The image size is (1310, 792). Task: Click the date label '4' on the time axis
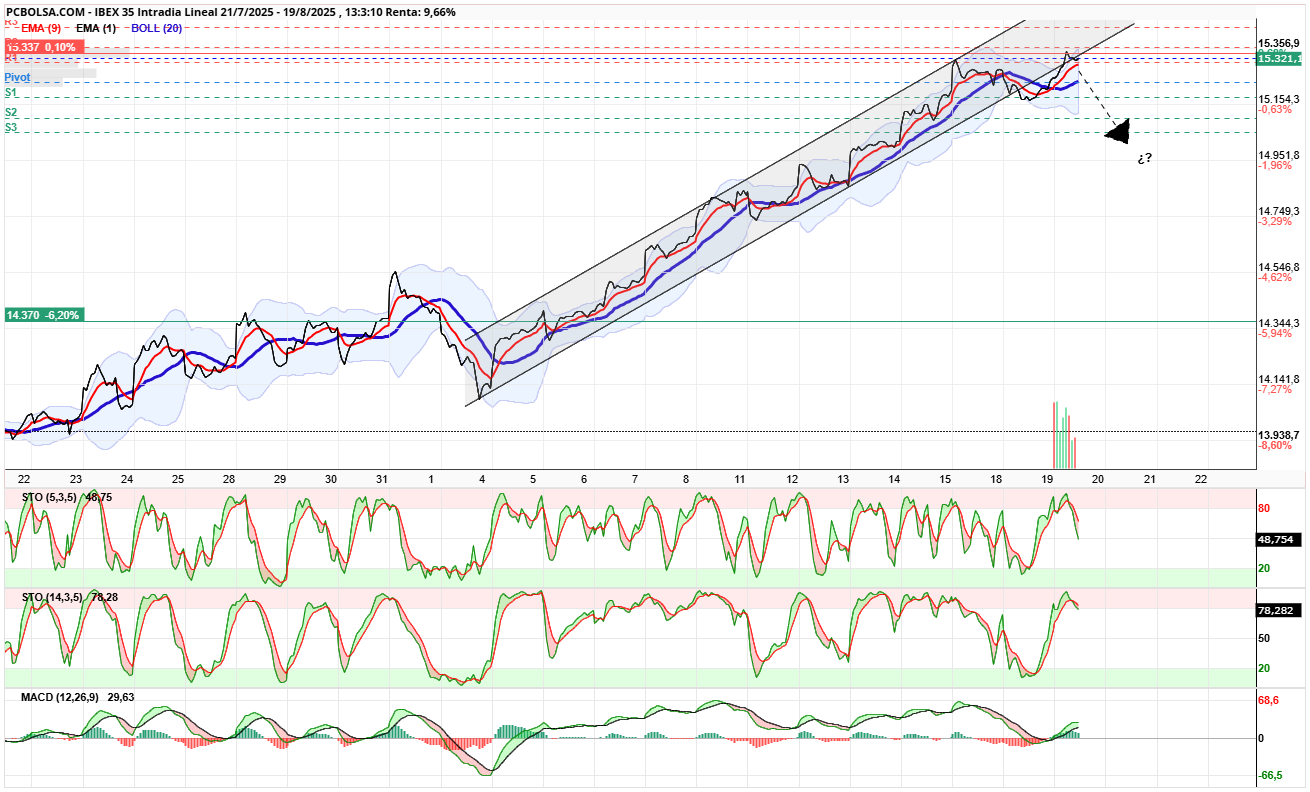click(483, 479)
